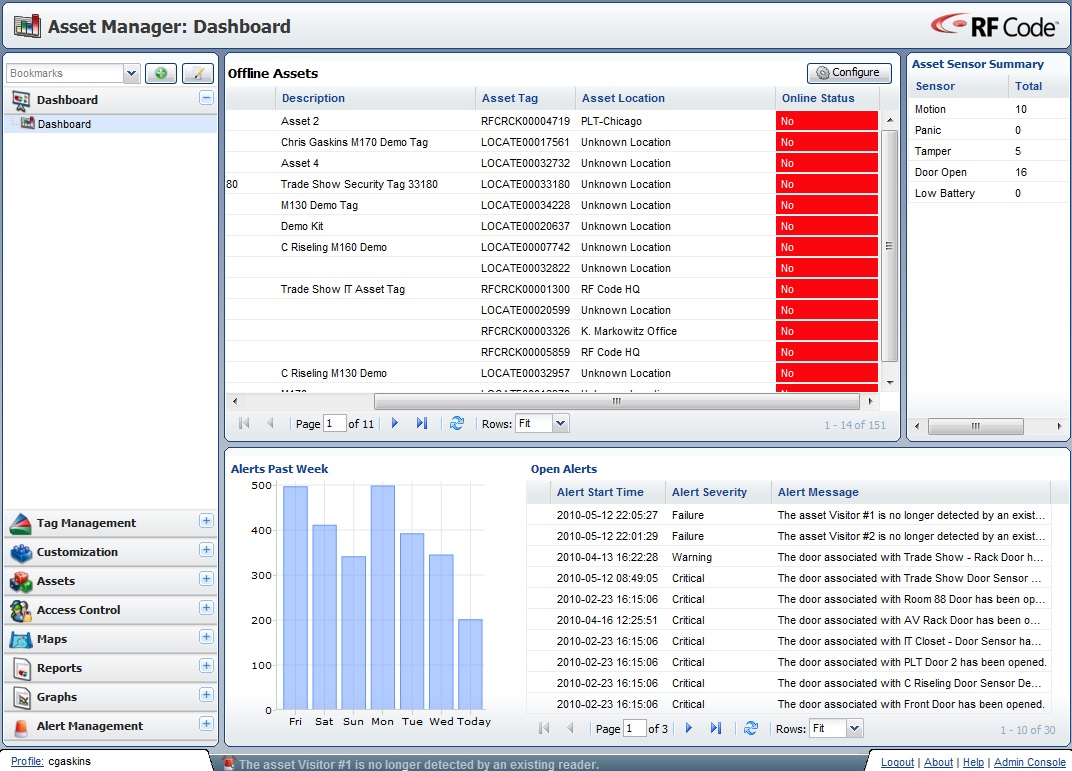Expand the Maps section
Viewport: 1072px width, 771px height.
(206, 637)
